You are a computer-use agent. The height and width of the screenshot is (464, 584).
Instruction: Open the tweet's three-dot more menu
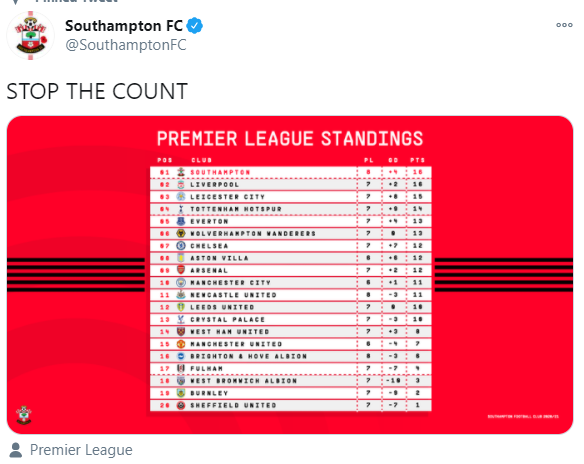[x=564, y=25]
